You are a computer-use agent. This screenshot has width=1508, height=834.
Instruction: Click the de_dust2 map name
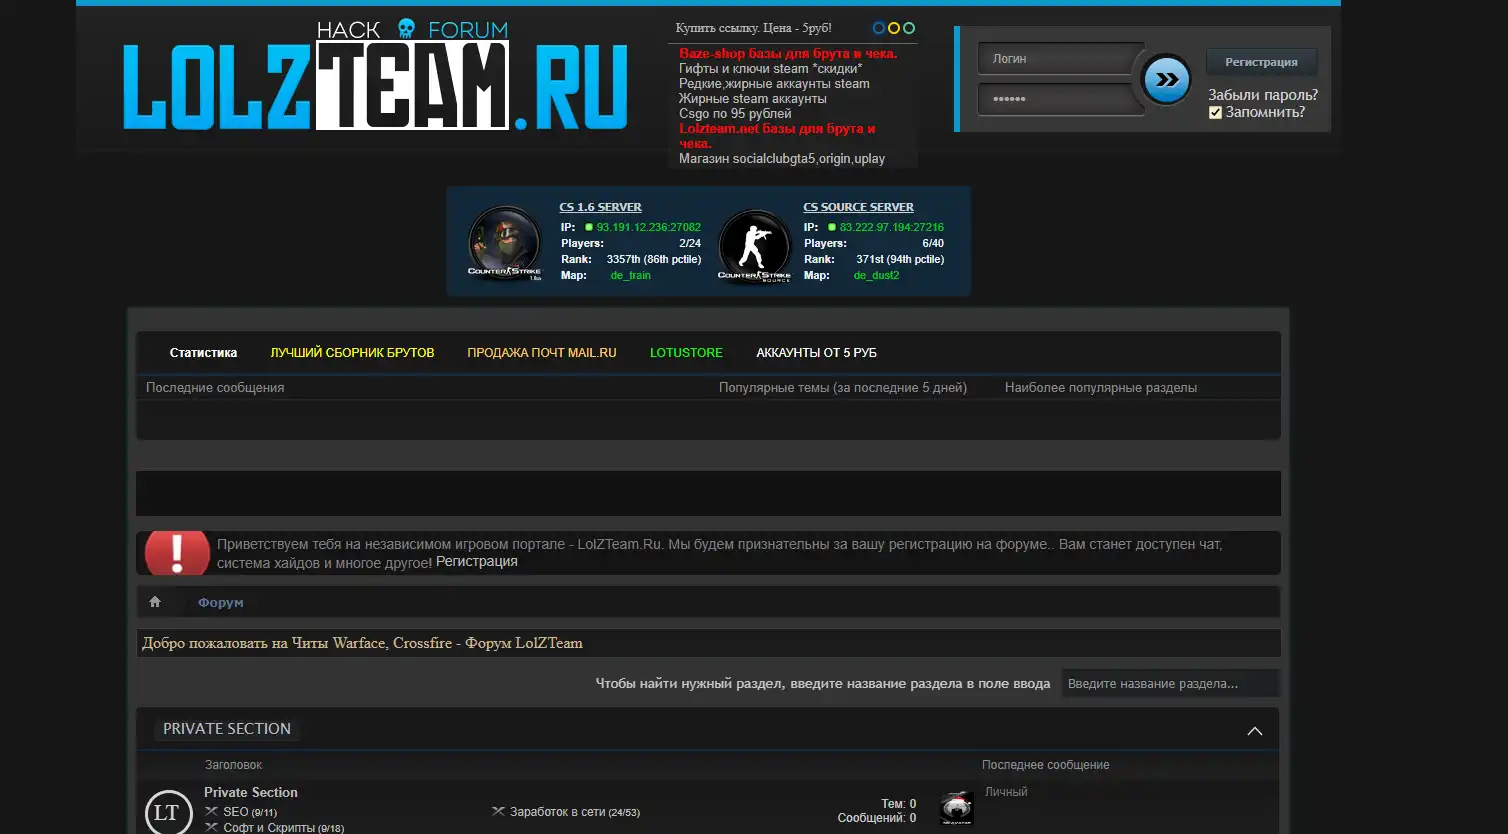point(876,275)
